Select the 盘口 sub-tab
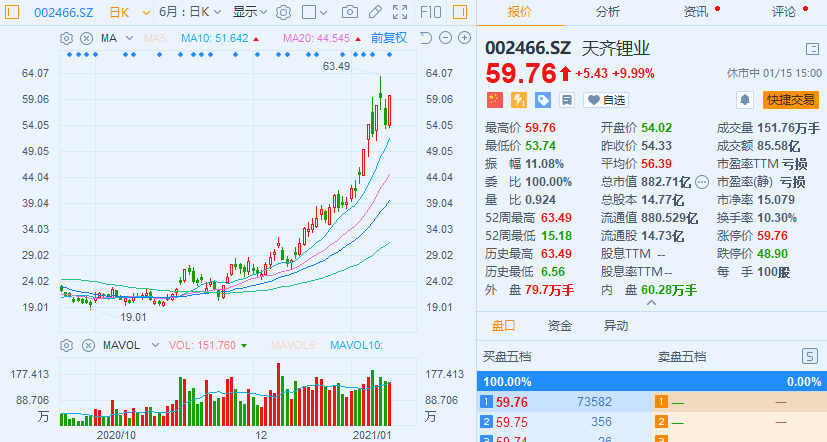 tap(503, 325)
